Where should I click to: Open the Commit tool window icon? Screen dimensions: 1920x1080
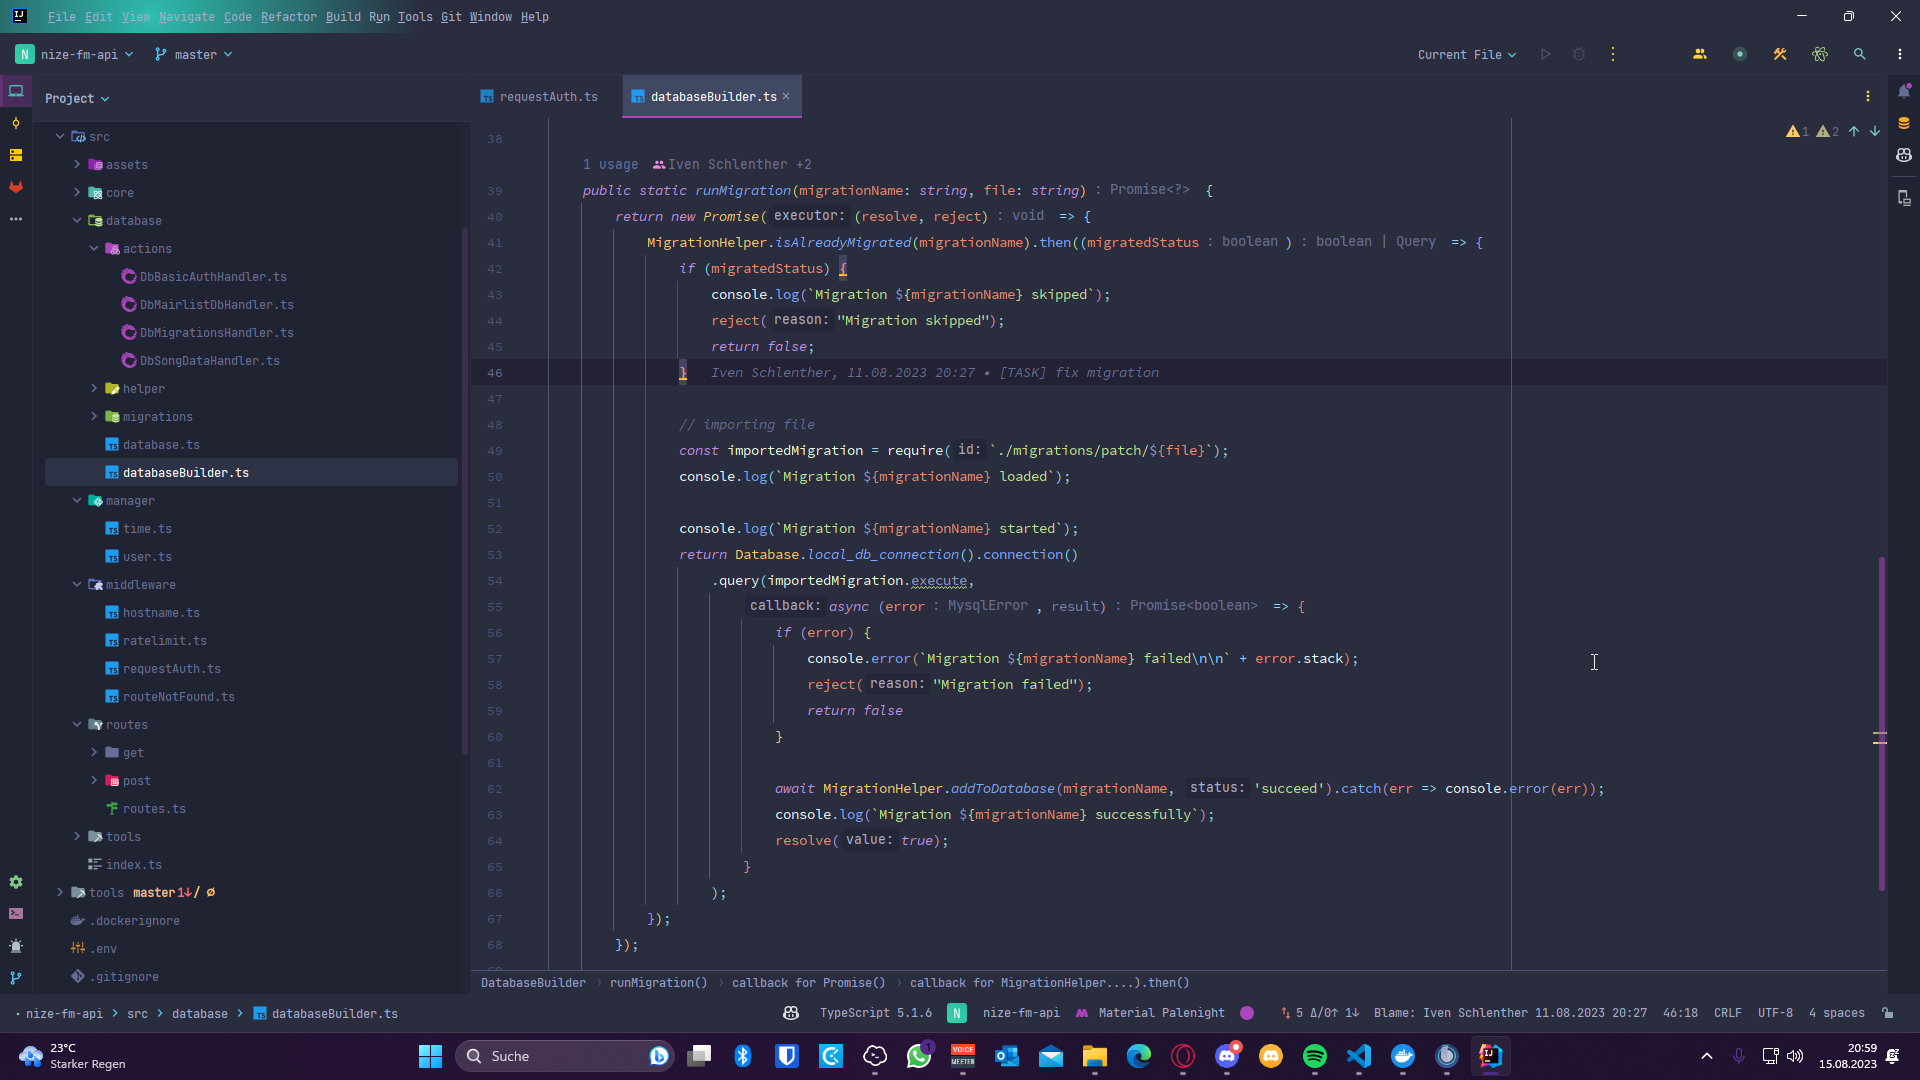[x=16, y=123]
